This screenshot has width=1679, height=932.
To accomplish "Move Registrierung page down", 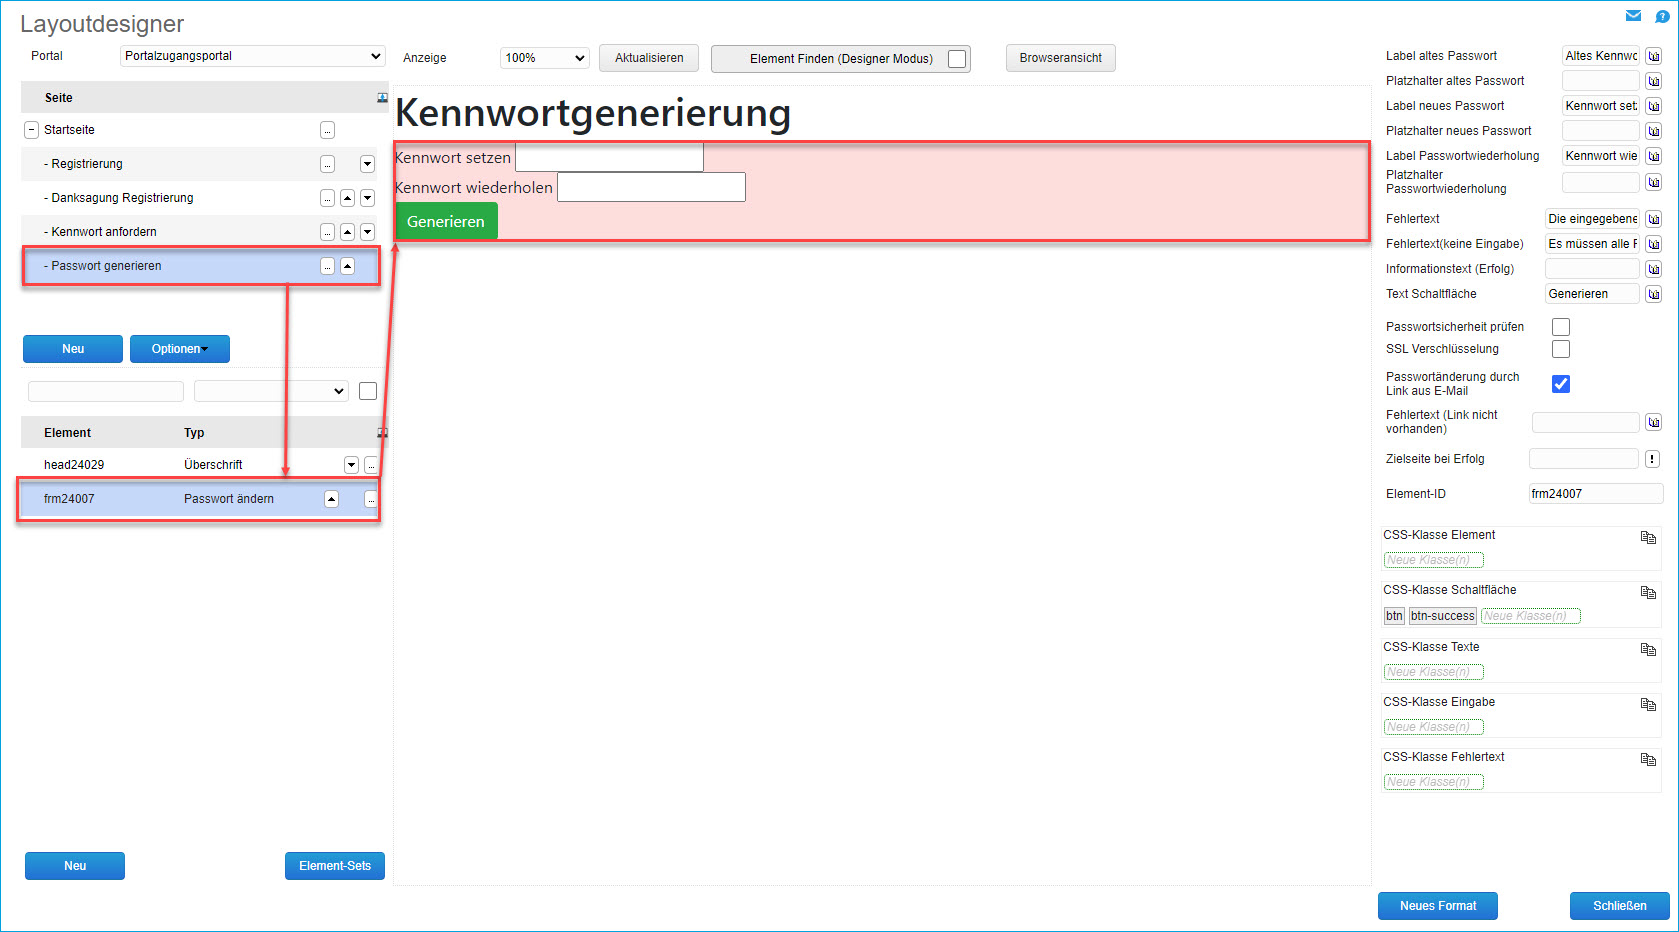I will tap(367, 164).
